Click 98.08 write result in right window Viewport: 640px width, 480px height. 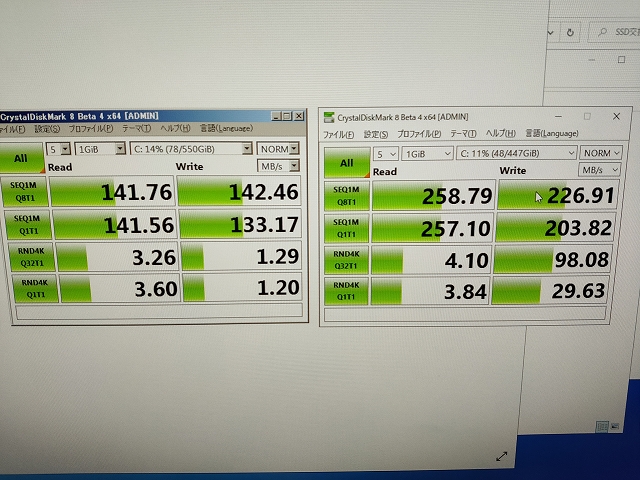pyautogui.click(x=553, y=259)
